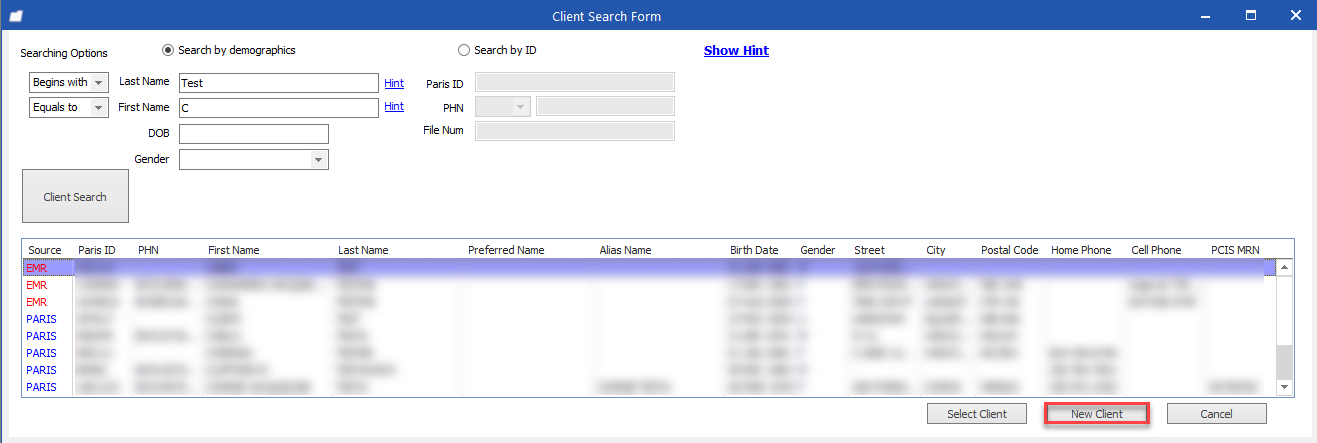Click the City column header
Screen dimensions: 1317x443
936,250
